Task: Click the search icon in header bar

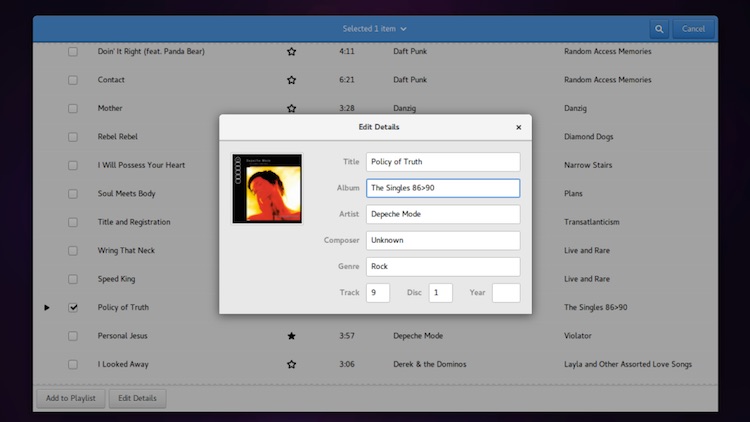Action: [659, 29]
